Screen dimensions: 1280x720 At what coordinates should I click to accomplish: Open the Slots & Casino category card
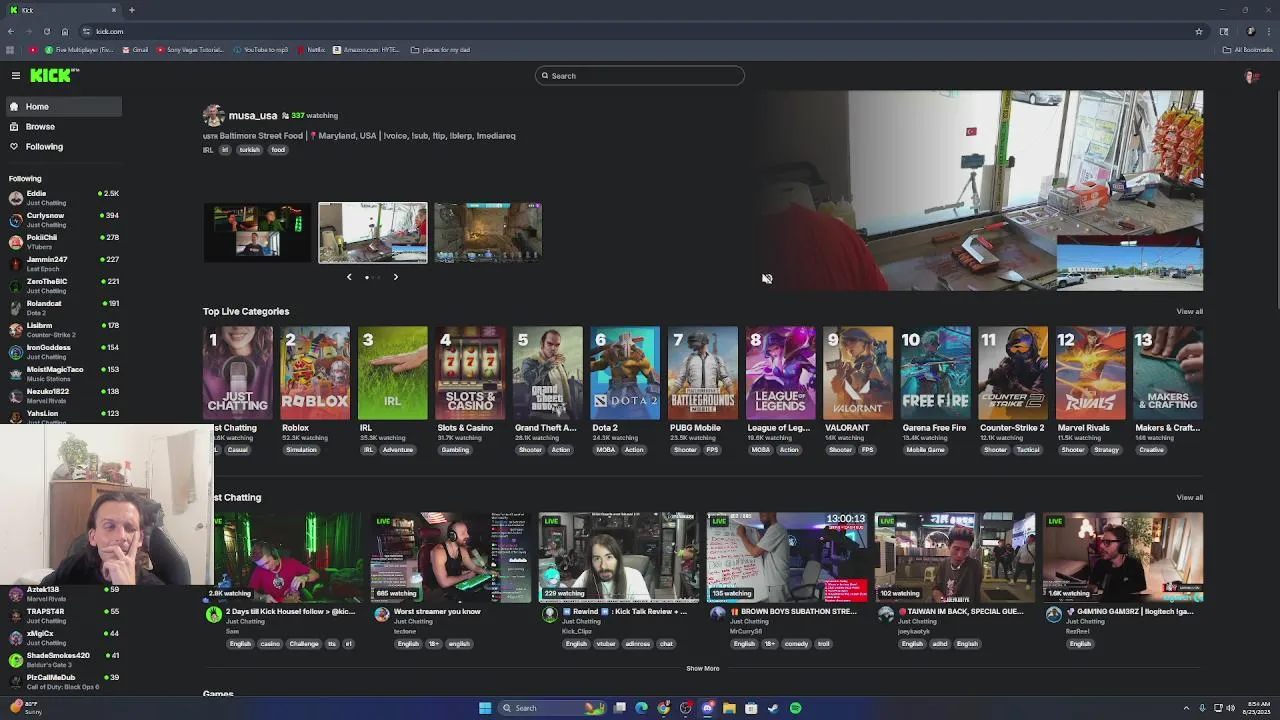pos(470,372)
